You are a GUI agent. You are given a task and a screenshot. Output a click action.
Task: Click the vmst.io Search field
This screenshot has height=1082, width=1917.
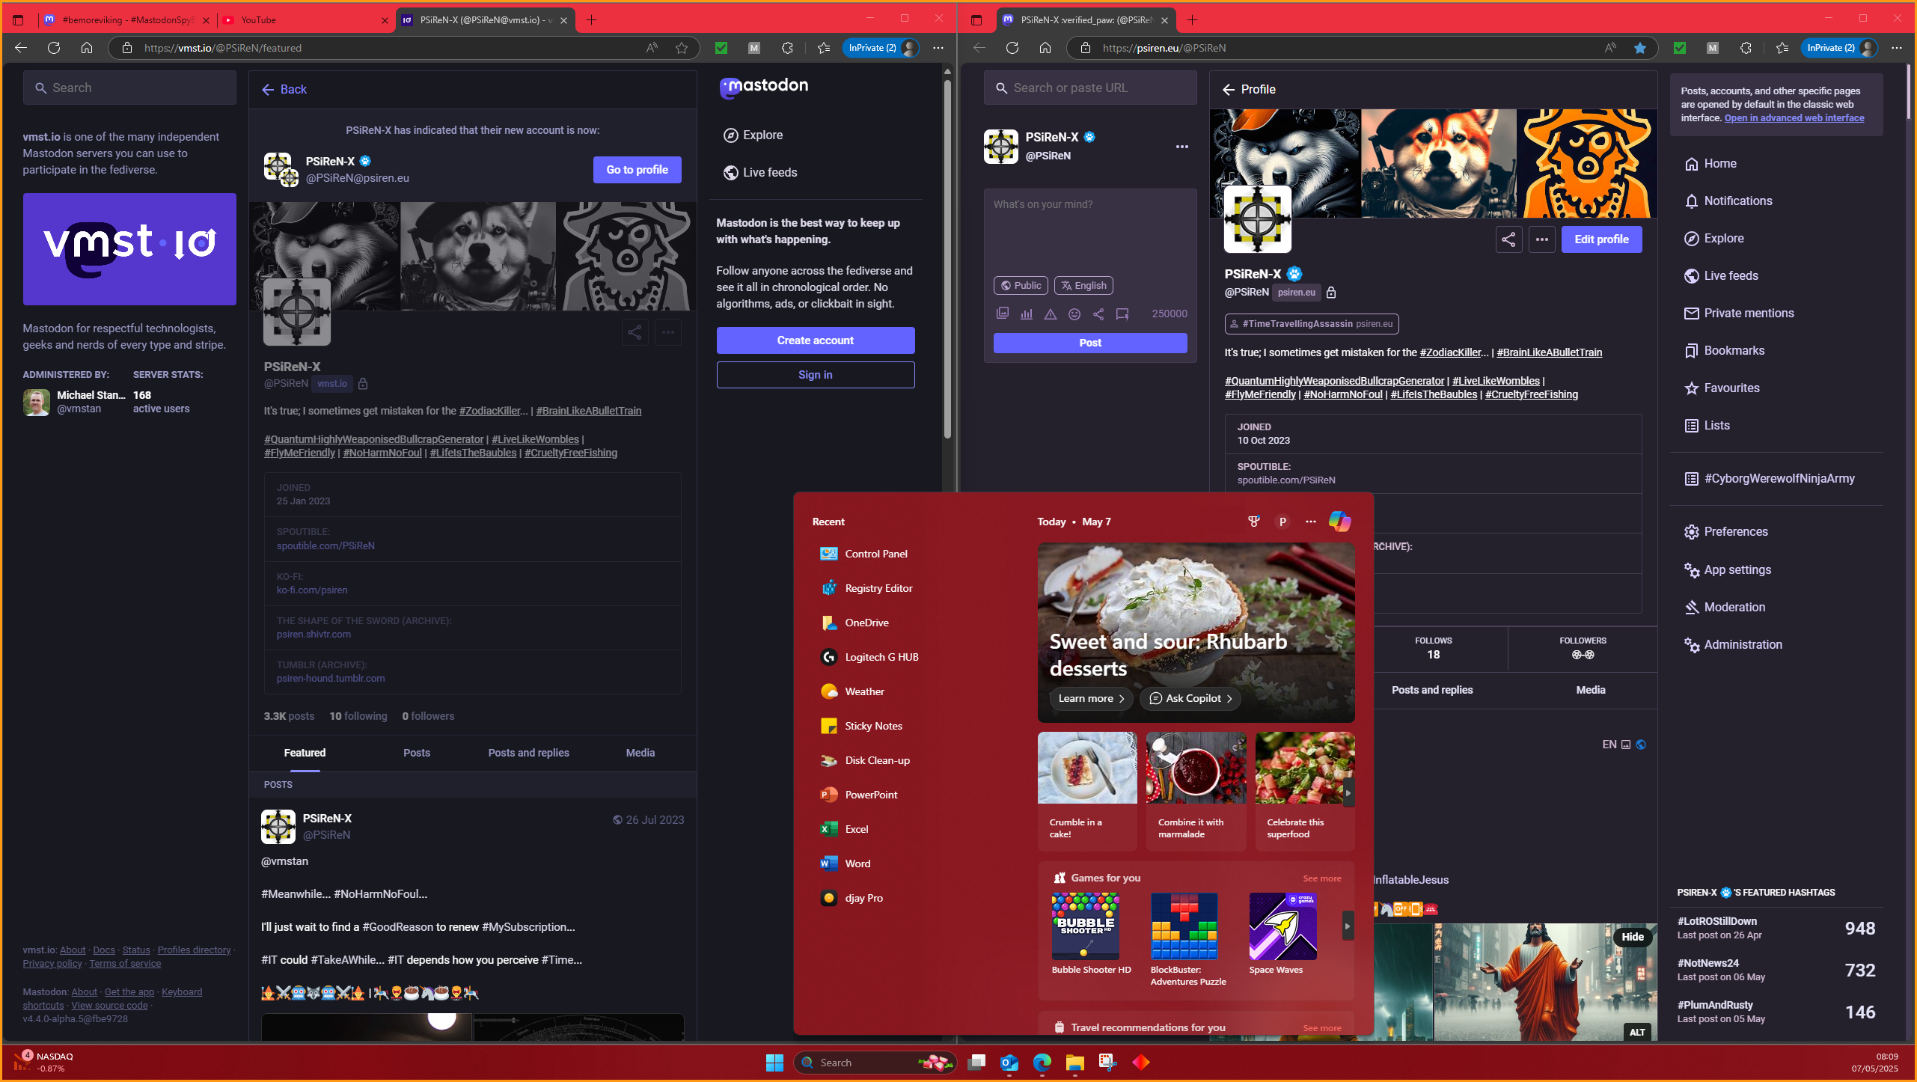pos(130,88)
